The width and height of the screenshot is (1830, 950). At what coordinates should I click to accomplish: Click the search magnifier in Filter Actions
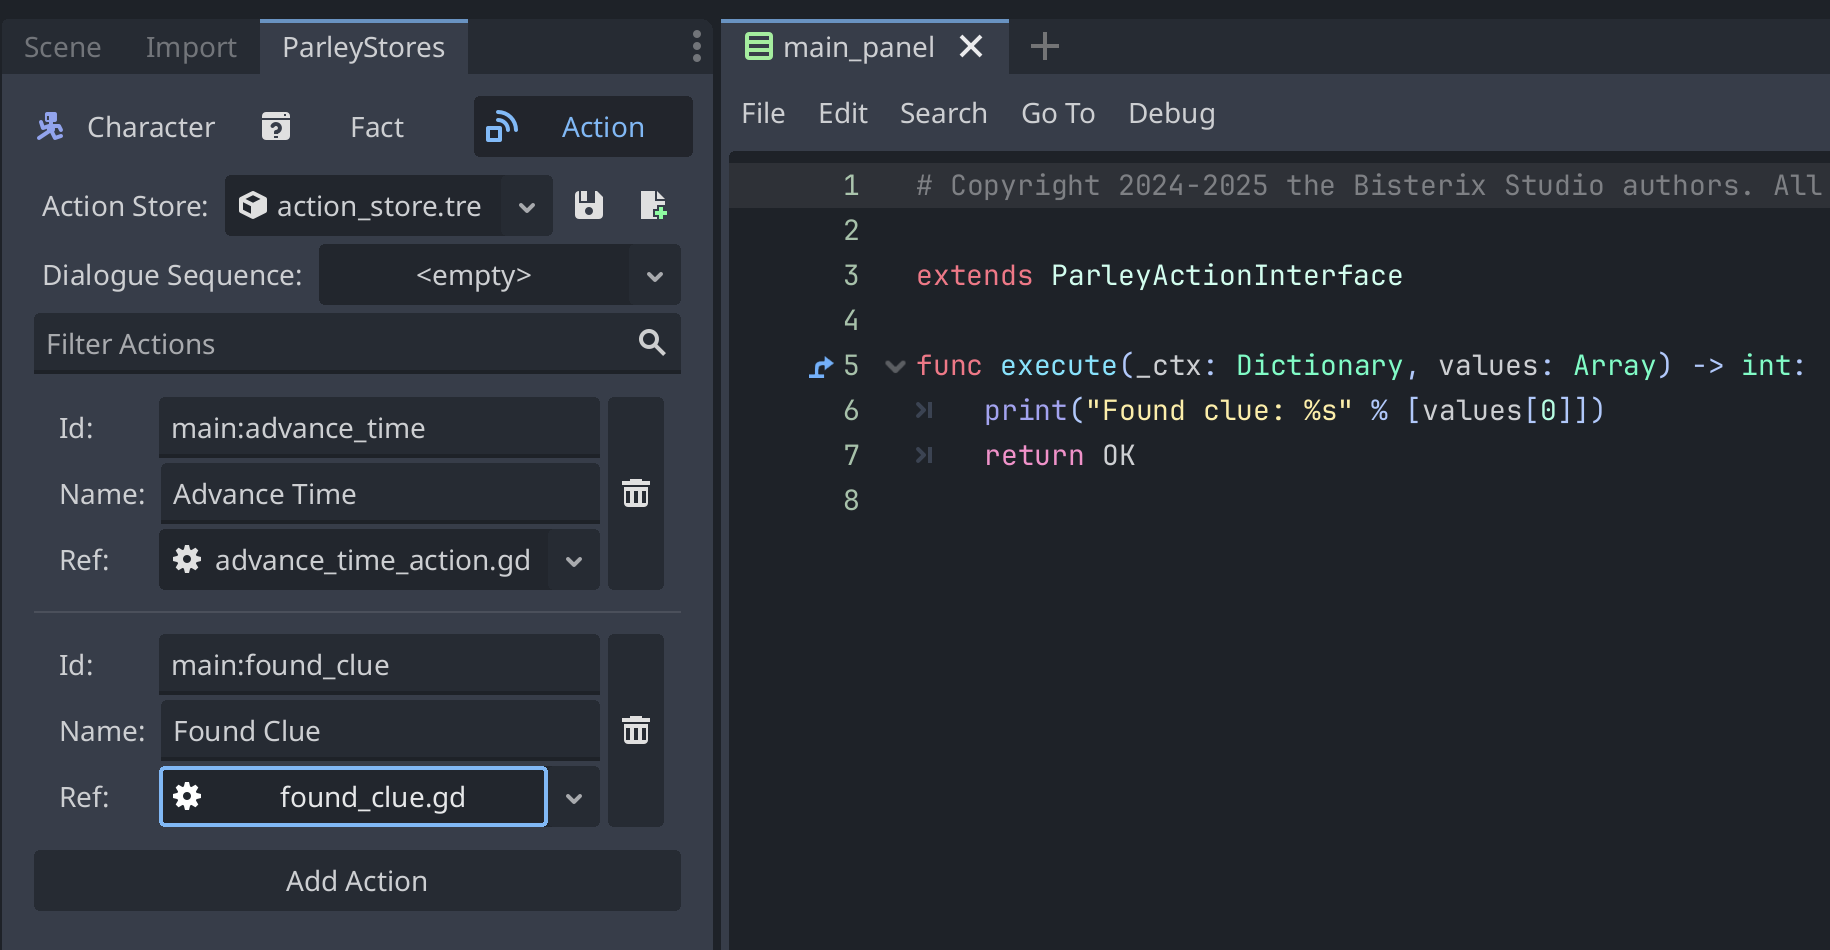pyautogui.click(x=652, y=343)
